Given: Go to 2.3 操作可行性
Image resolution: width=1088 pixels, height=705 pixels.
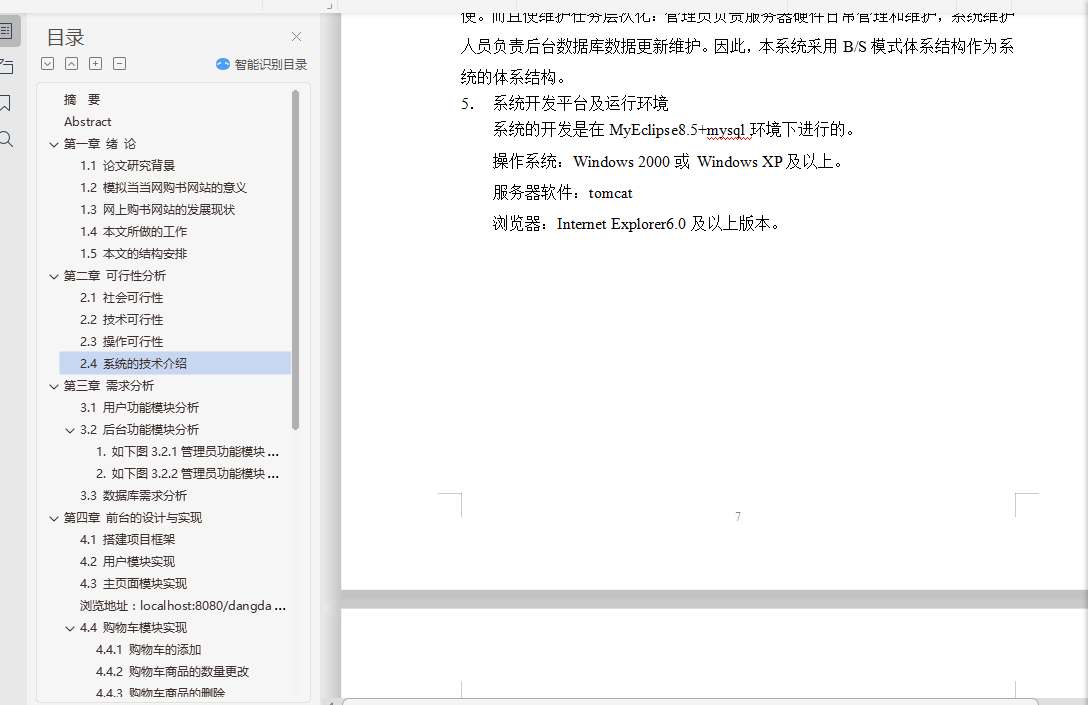Looking at the screenshot, I should pos(121,341).
